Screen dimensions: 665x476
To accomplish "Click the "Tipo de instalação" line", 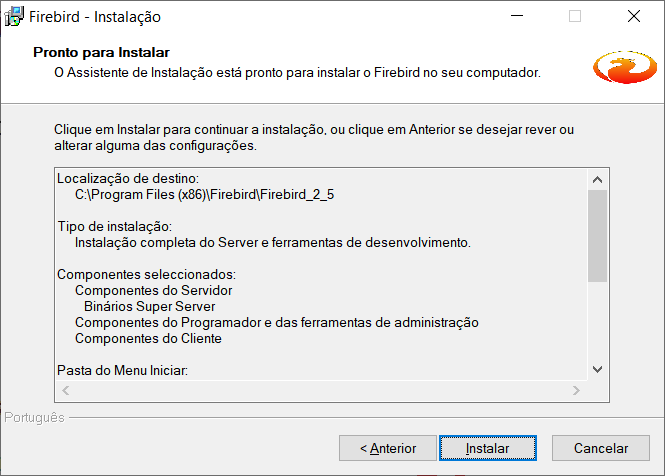I will 114,226.
